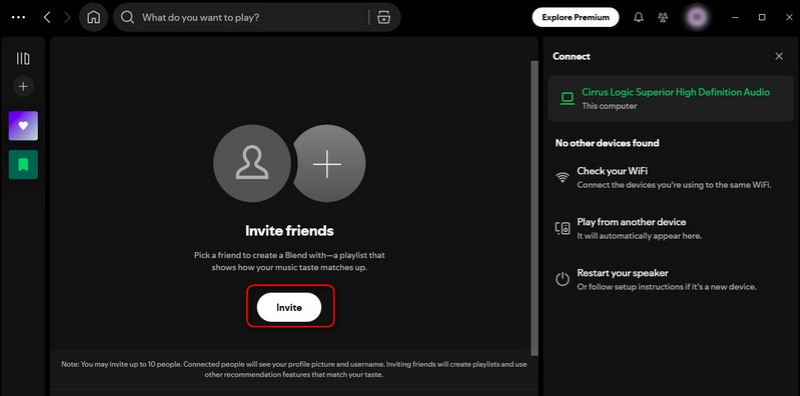Click 'This computer' label
Image resolution: width=800 pixels, height=396 pixels.
click(609, 106)
